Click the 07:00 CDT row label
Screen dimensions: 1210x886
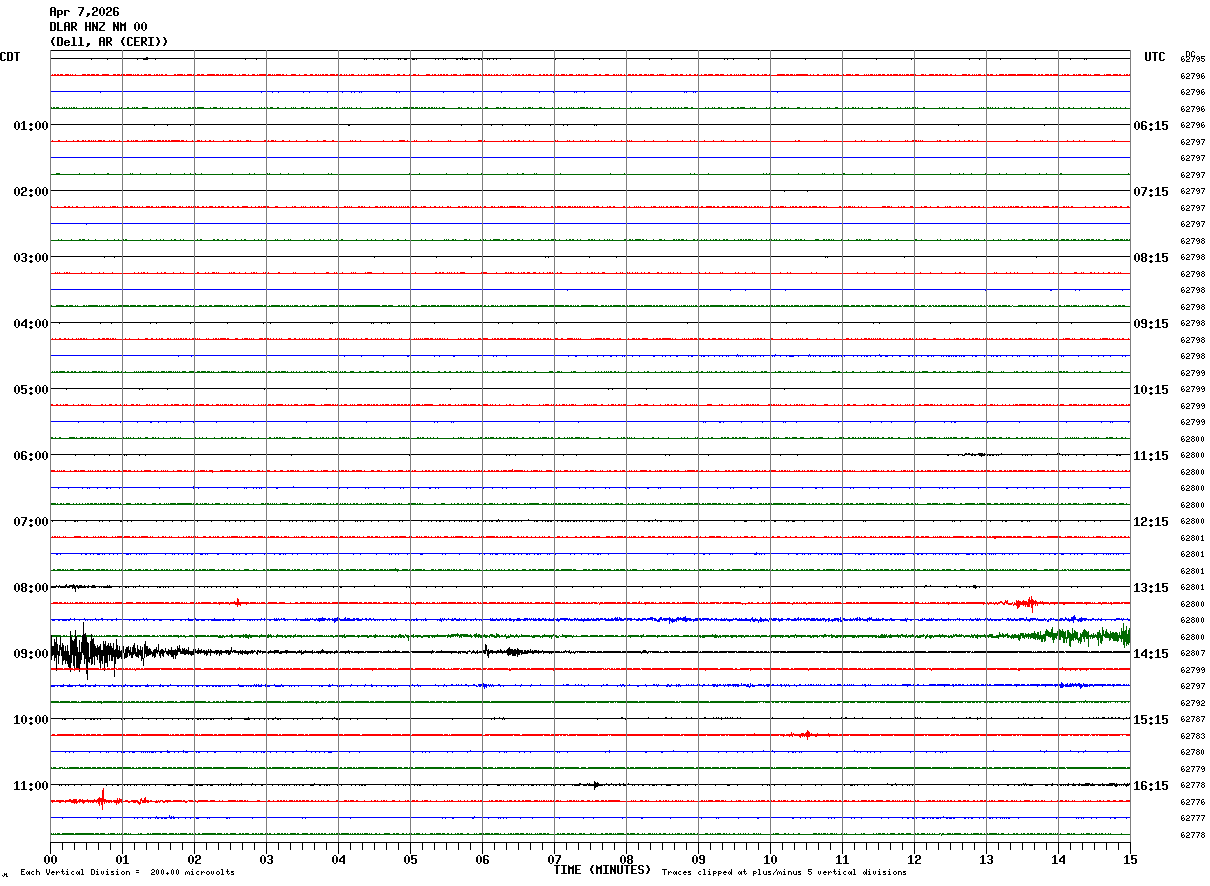click(31, 522)
